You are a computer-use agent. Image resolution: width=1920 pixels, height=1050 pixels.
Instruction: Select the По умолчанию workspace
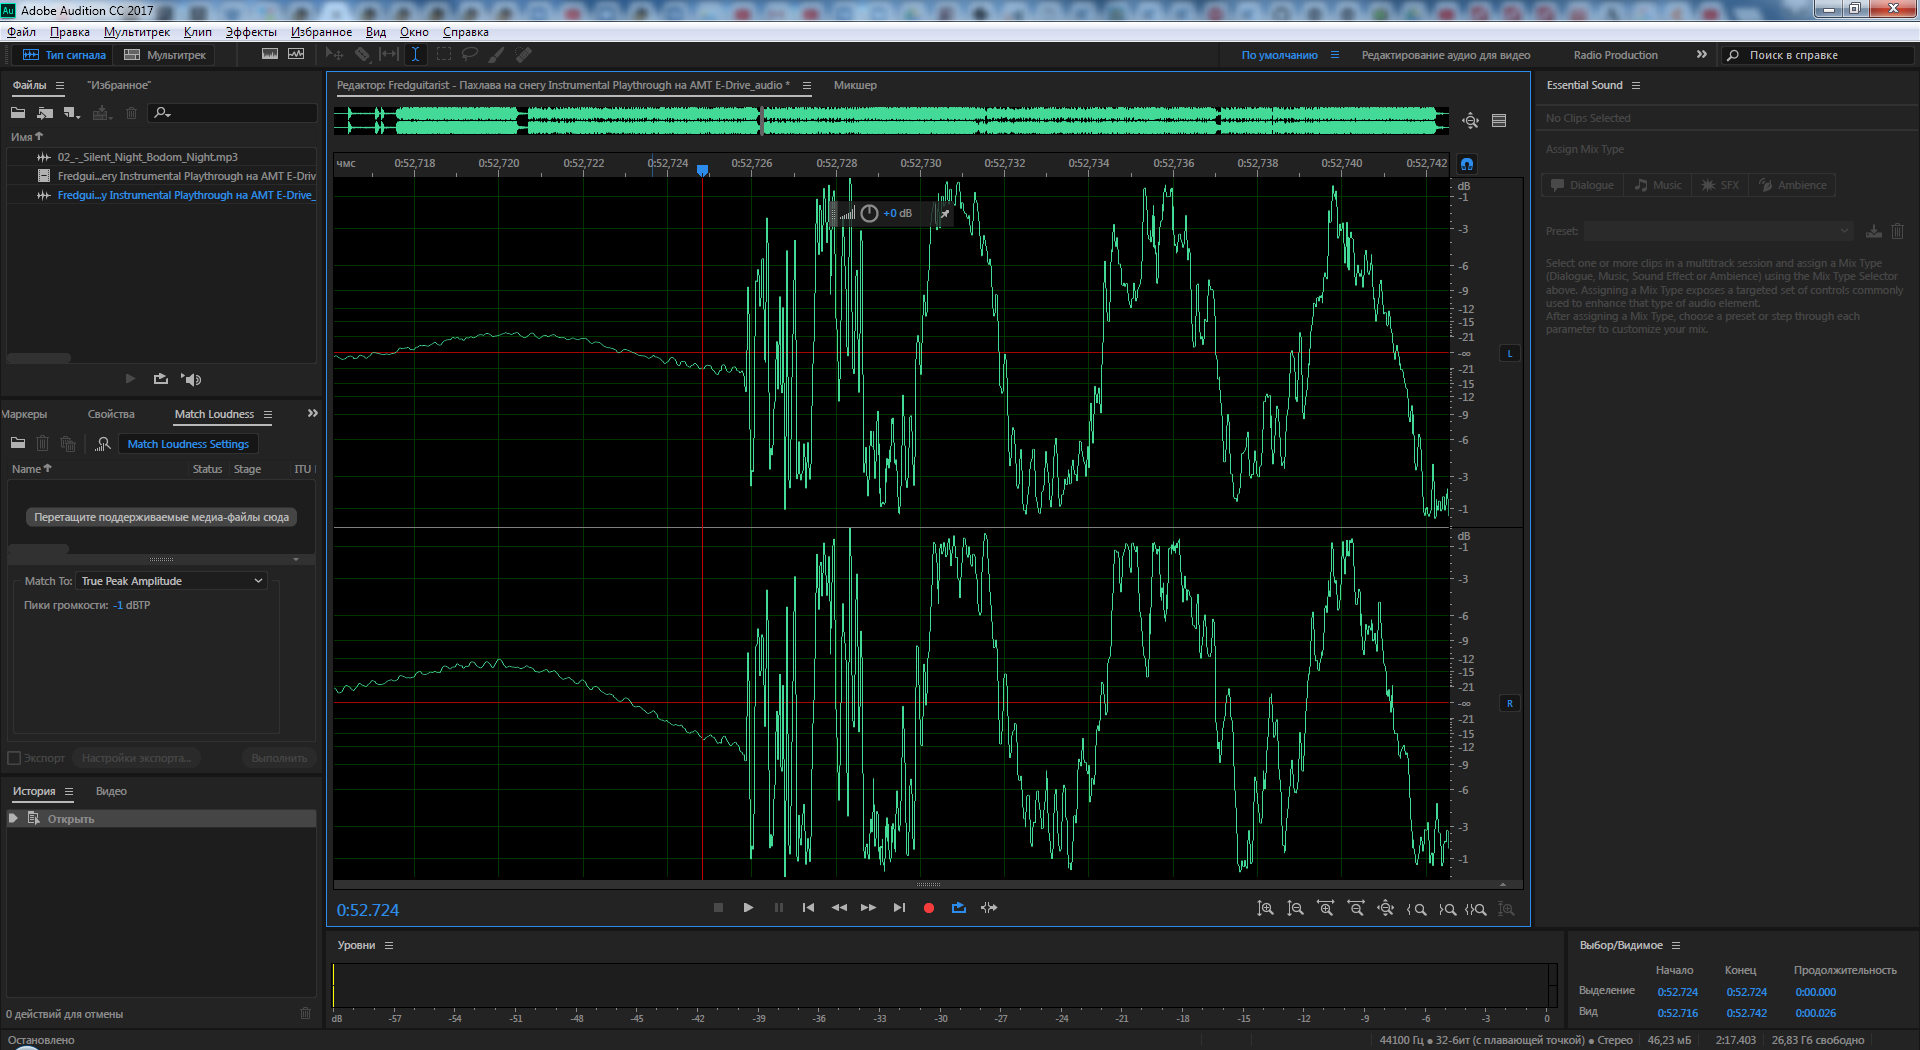point(1279,55)
